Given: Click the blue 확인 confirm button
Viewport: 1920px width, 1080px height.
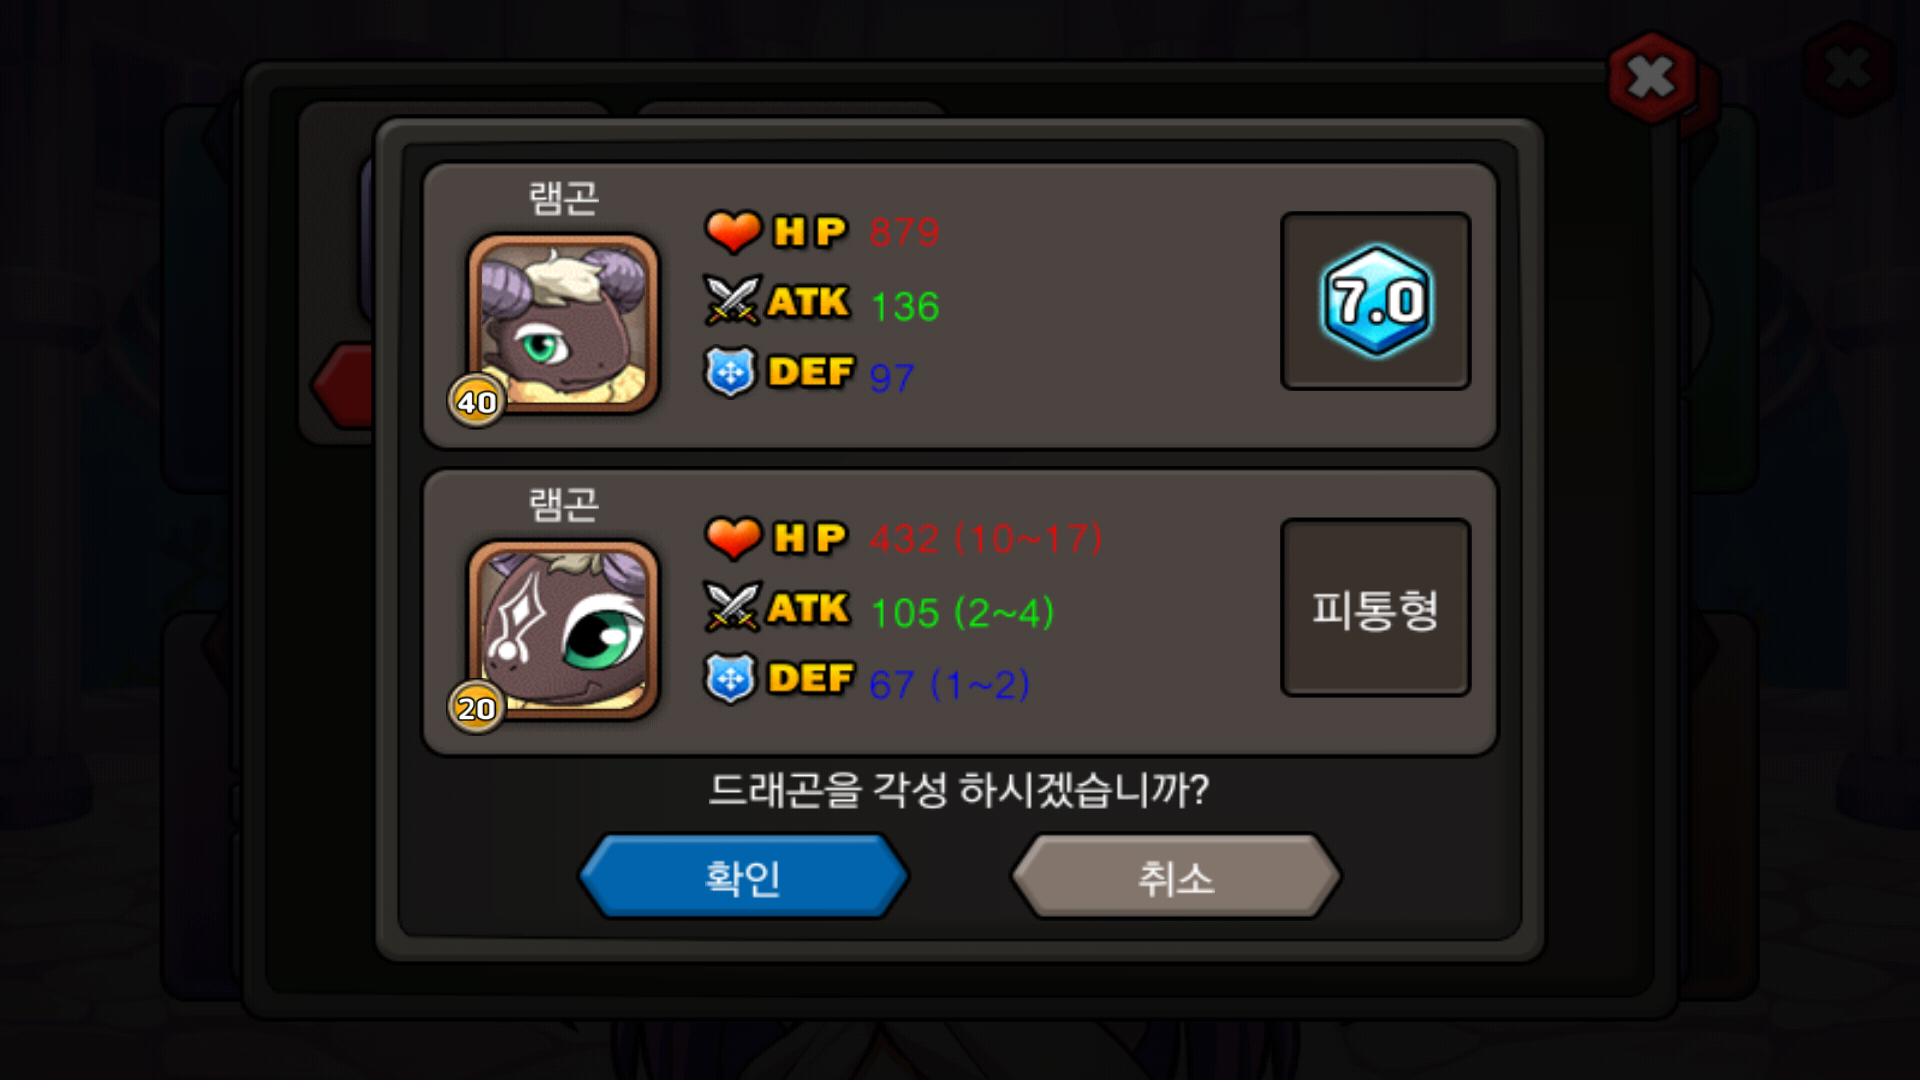Looking at the screenshot, I should click(x=743, y=876).
